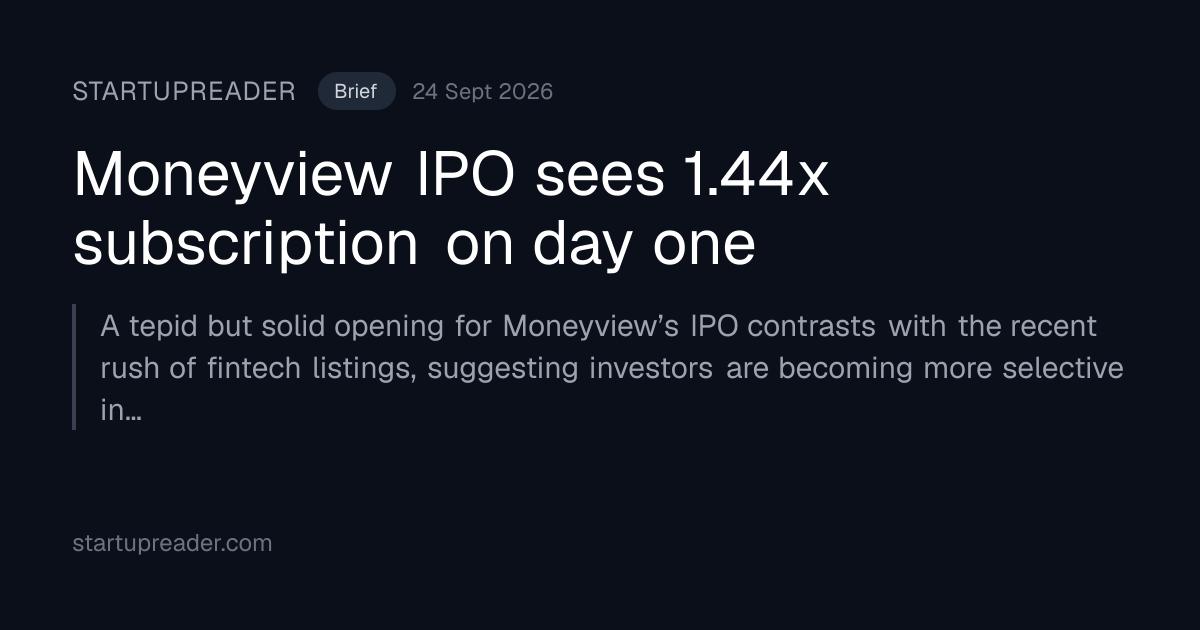The width and height of the screenshot is (1200, 630).
Task: Click the 24 Sept 2026 date
Action: (482, 92)
